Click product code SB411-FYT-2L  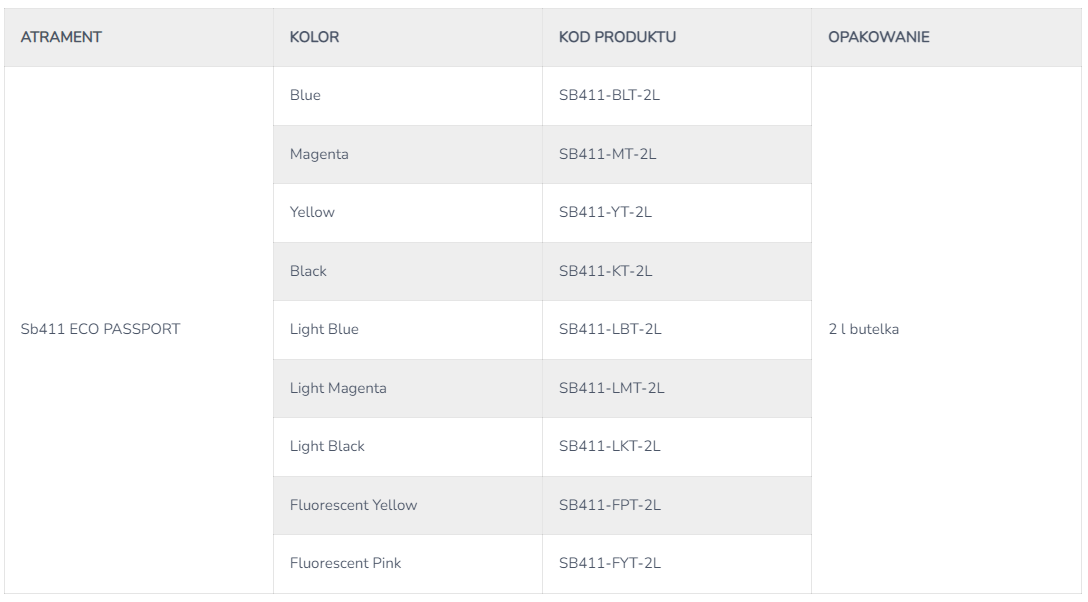[609, 563]
